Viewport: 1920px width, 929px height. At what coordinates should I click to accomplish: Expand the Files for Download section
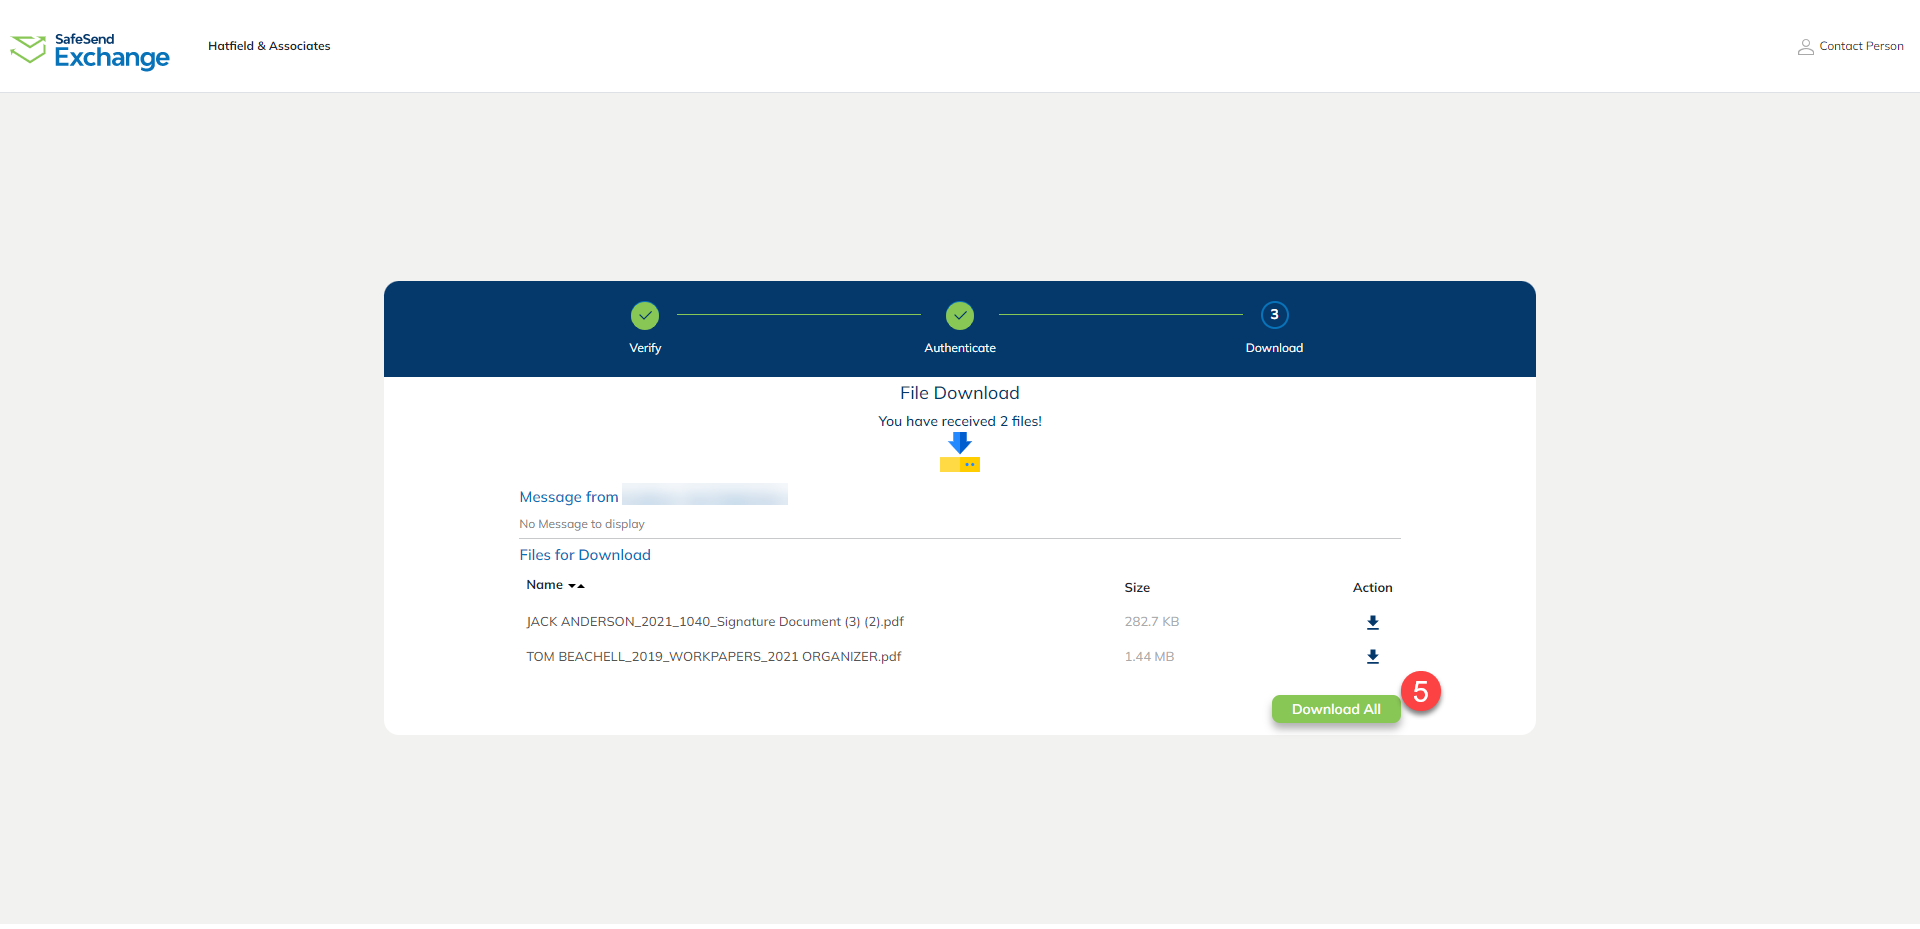(584, 554)
